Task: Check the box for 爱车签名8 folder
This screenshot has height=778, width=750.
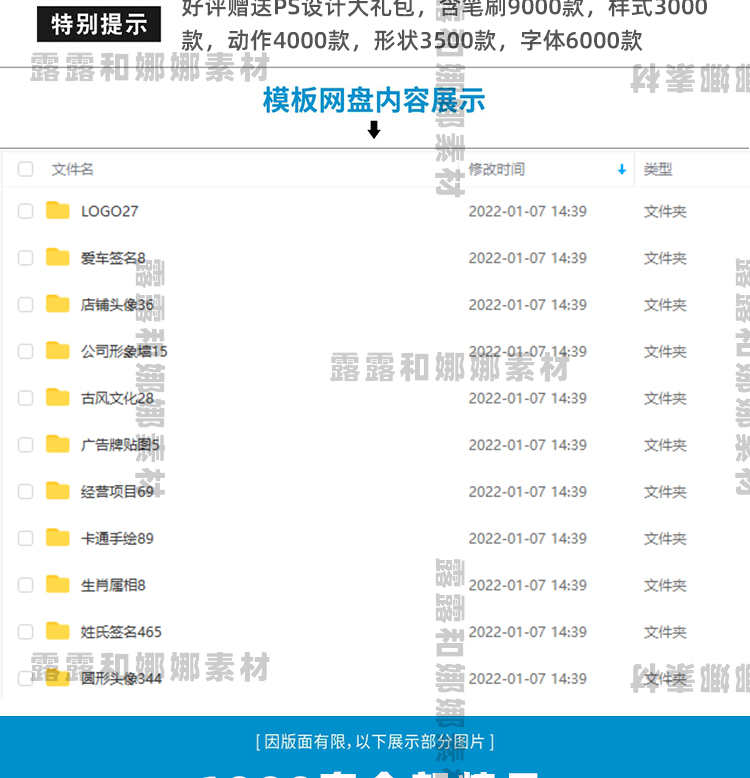Action: (25, 258)
